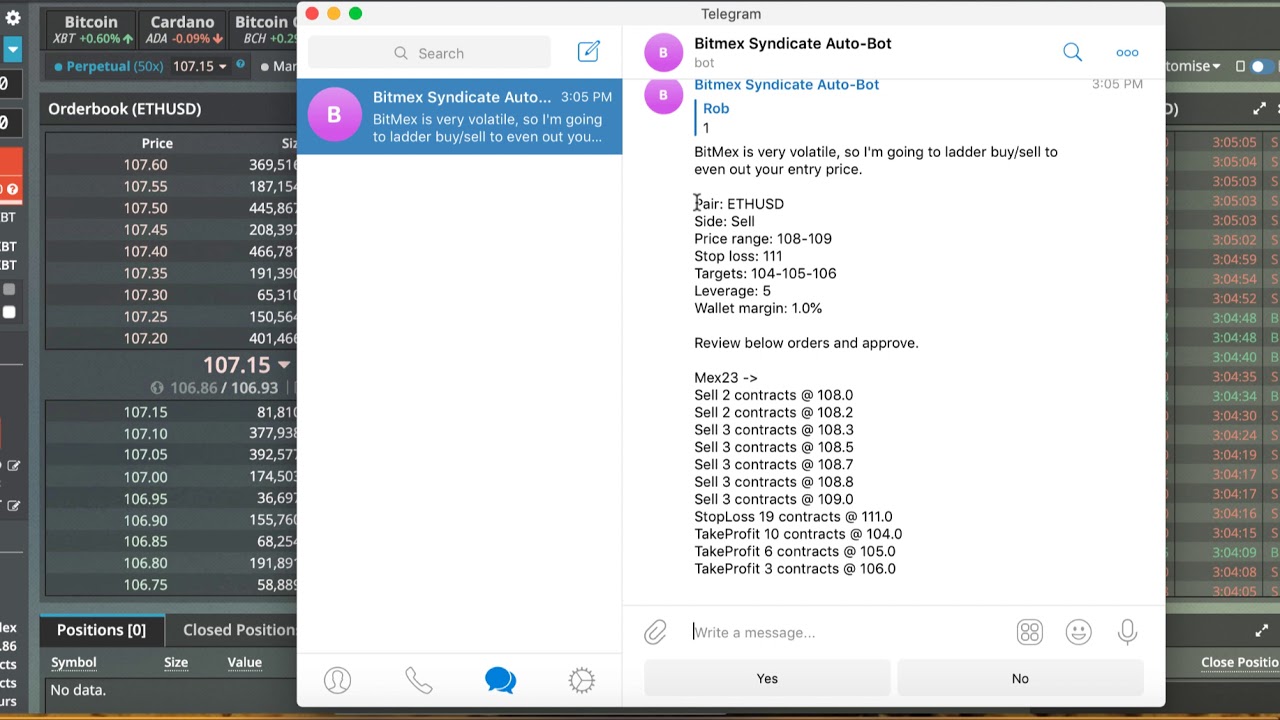Click the Orderbook (ETHUSD) panel title

pyautogui.click(x=125, y=108)
